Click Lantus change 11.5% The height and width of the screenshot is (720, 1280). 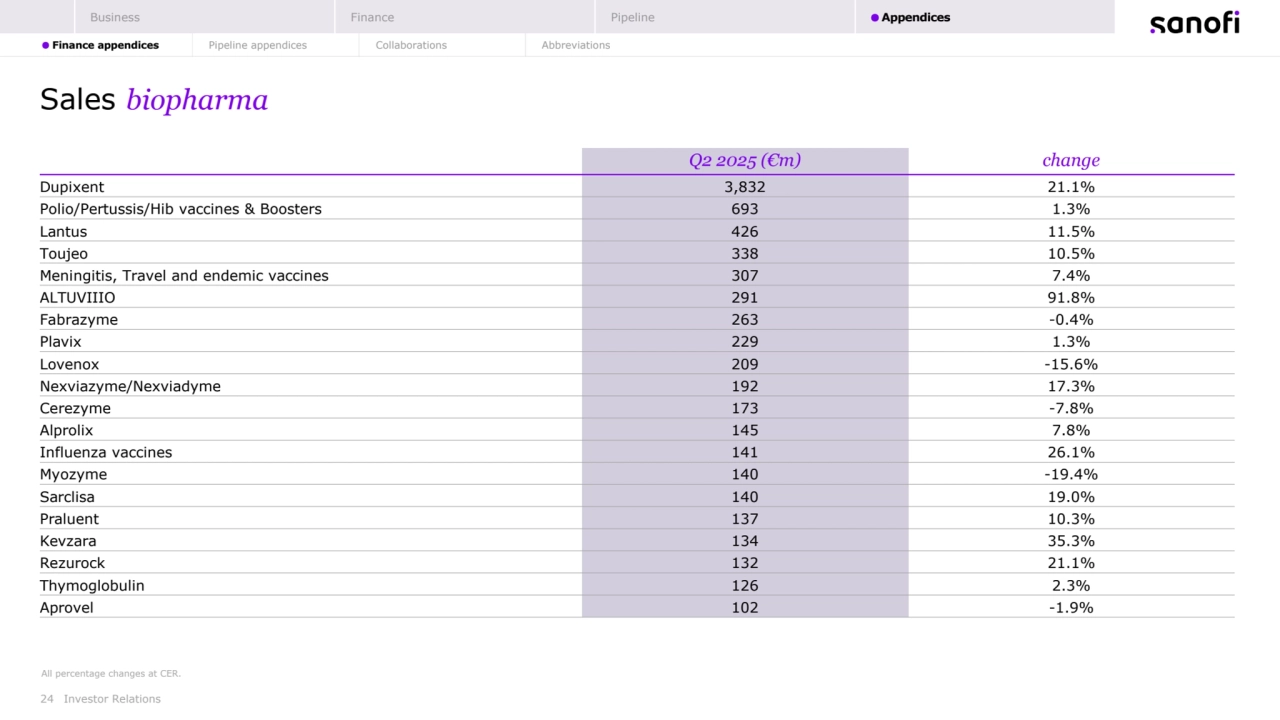tap(1070, 231)
